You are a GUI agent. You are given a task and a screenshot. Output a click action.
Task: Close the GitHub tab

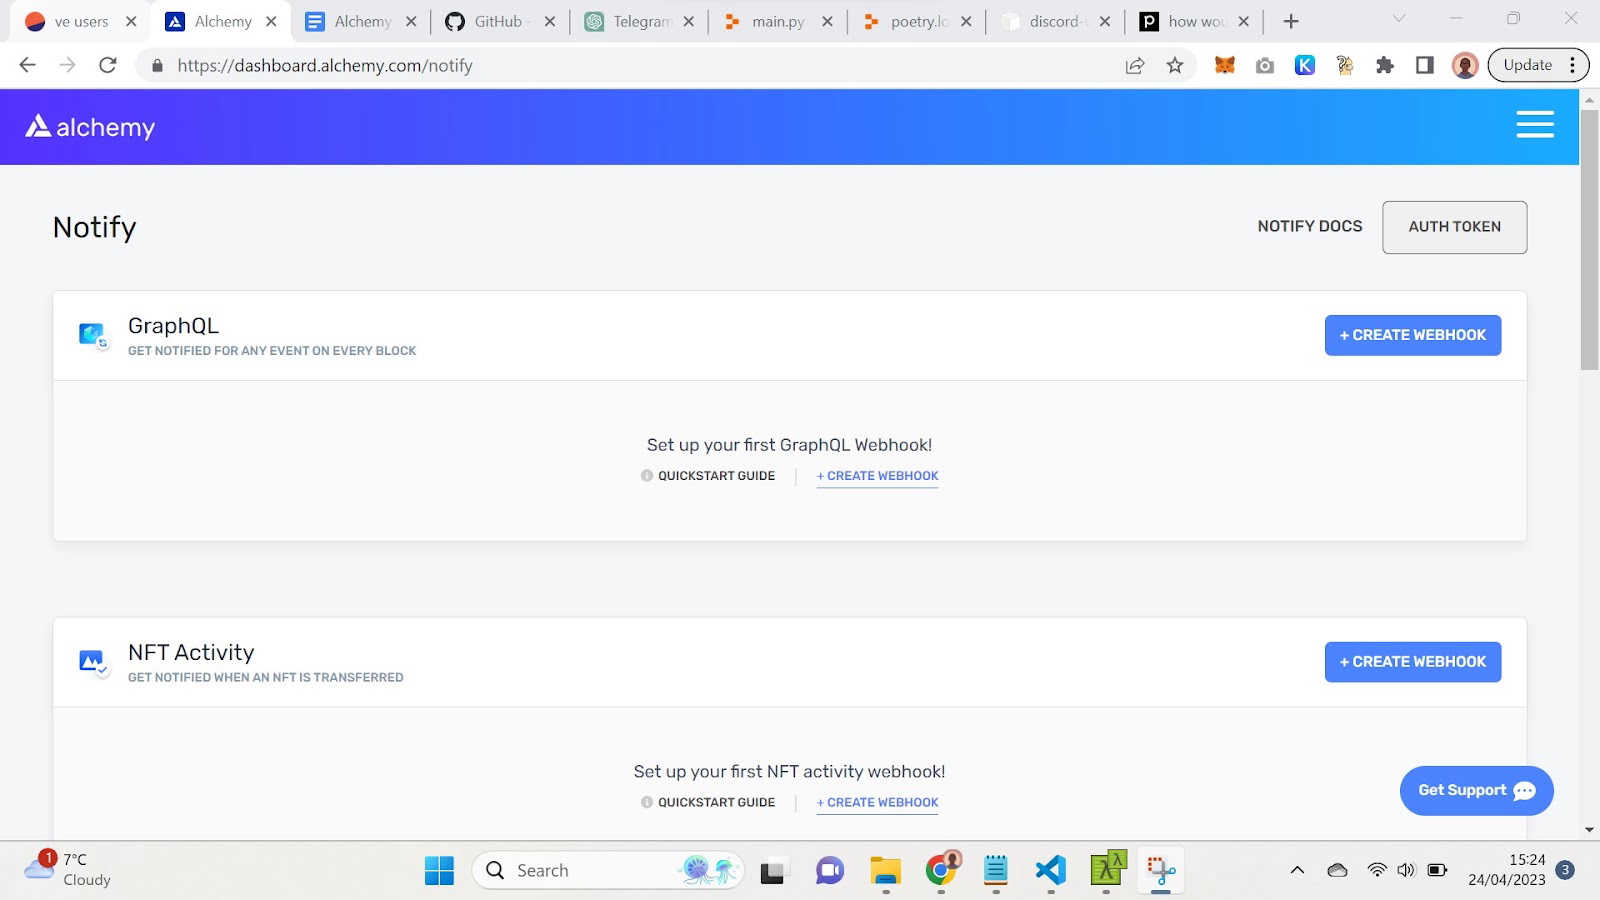[x=549, y=21]
